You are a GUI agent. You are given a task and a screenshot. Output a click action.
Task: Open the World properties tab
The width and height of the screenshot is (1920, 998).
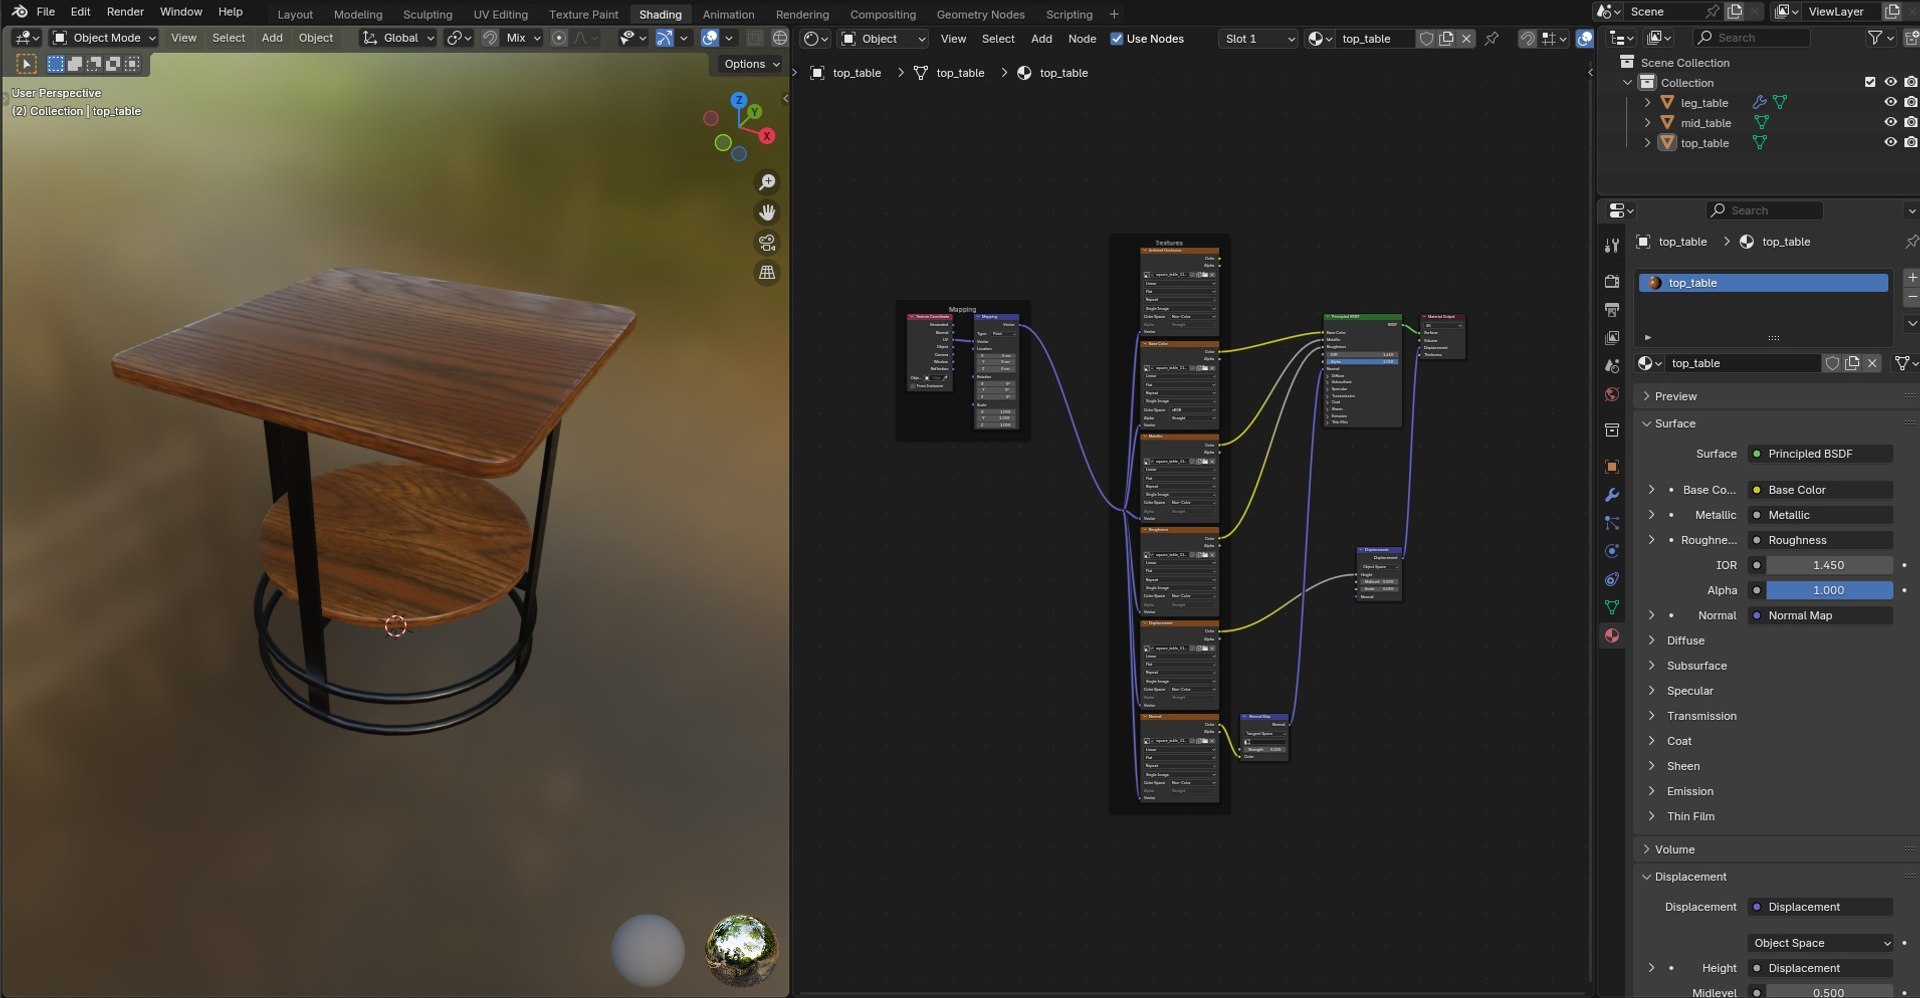point(1612,395)
